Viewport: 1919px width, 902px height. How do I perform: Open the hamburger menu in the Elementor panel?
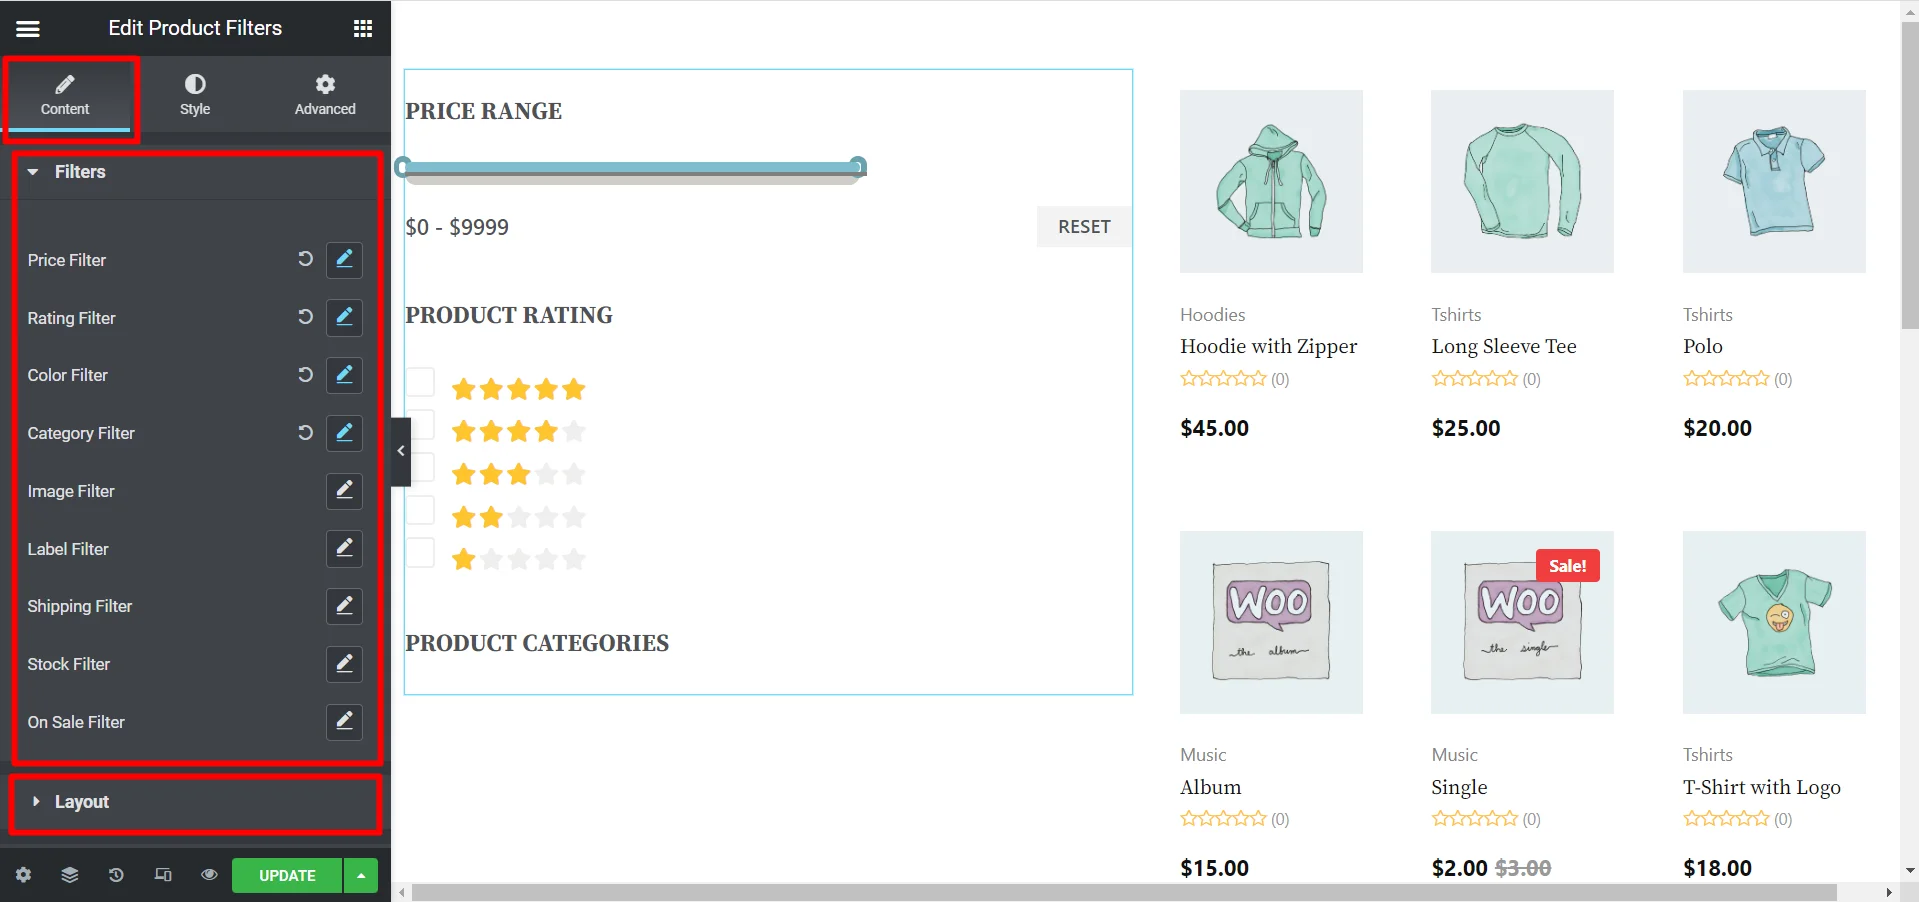(x=28, y=28)
